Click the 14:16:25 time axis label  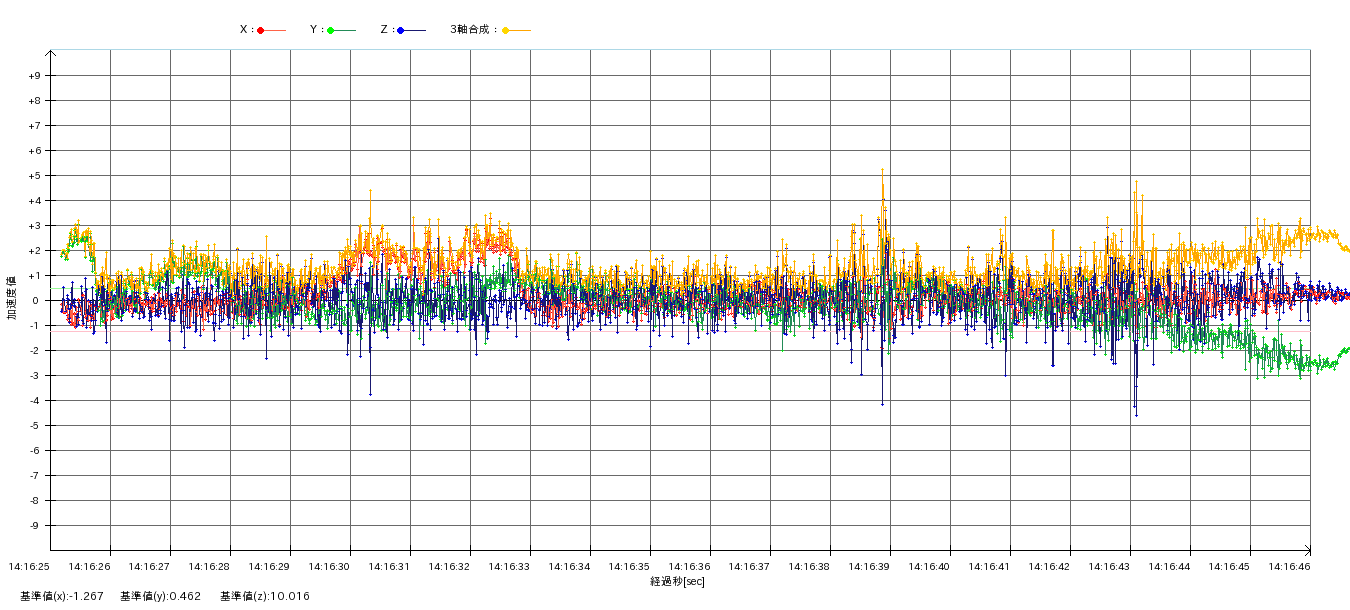point(29,566)
